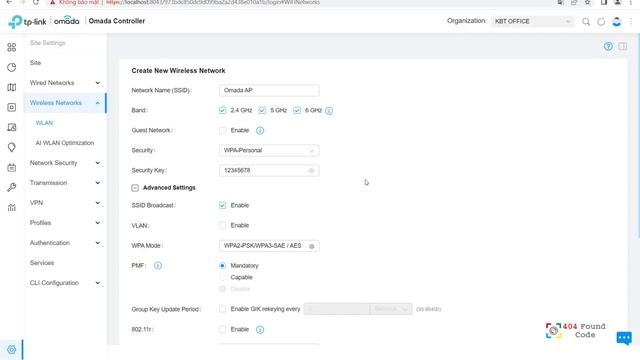Select the PMF Capable radio button
The height and width of the screenshot is (360, 640).
[x=222, y=278]
